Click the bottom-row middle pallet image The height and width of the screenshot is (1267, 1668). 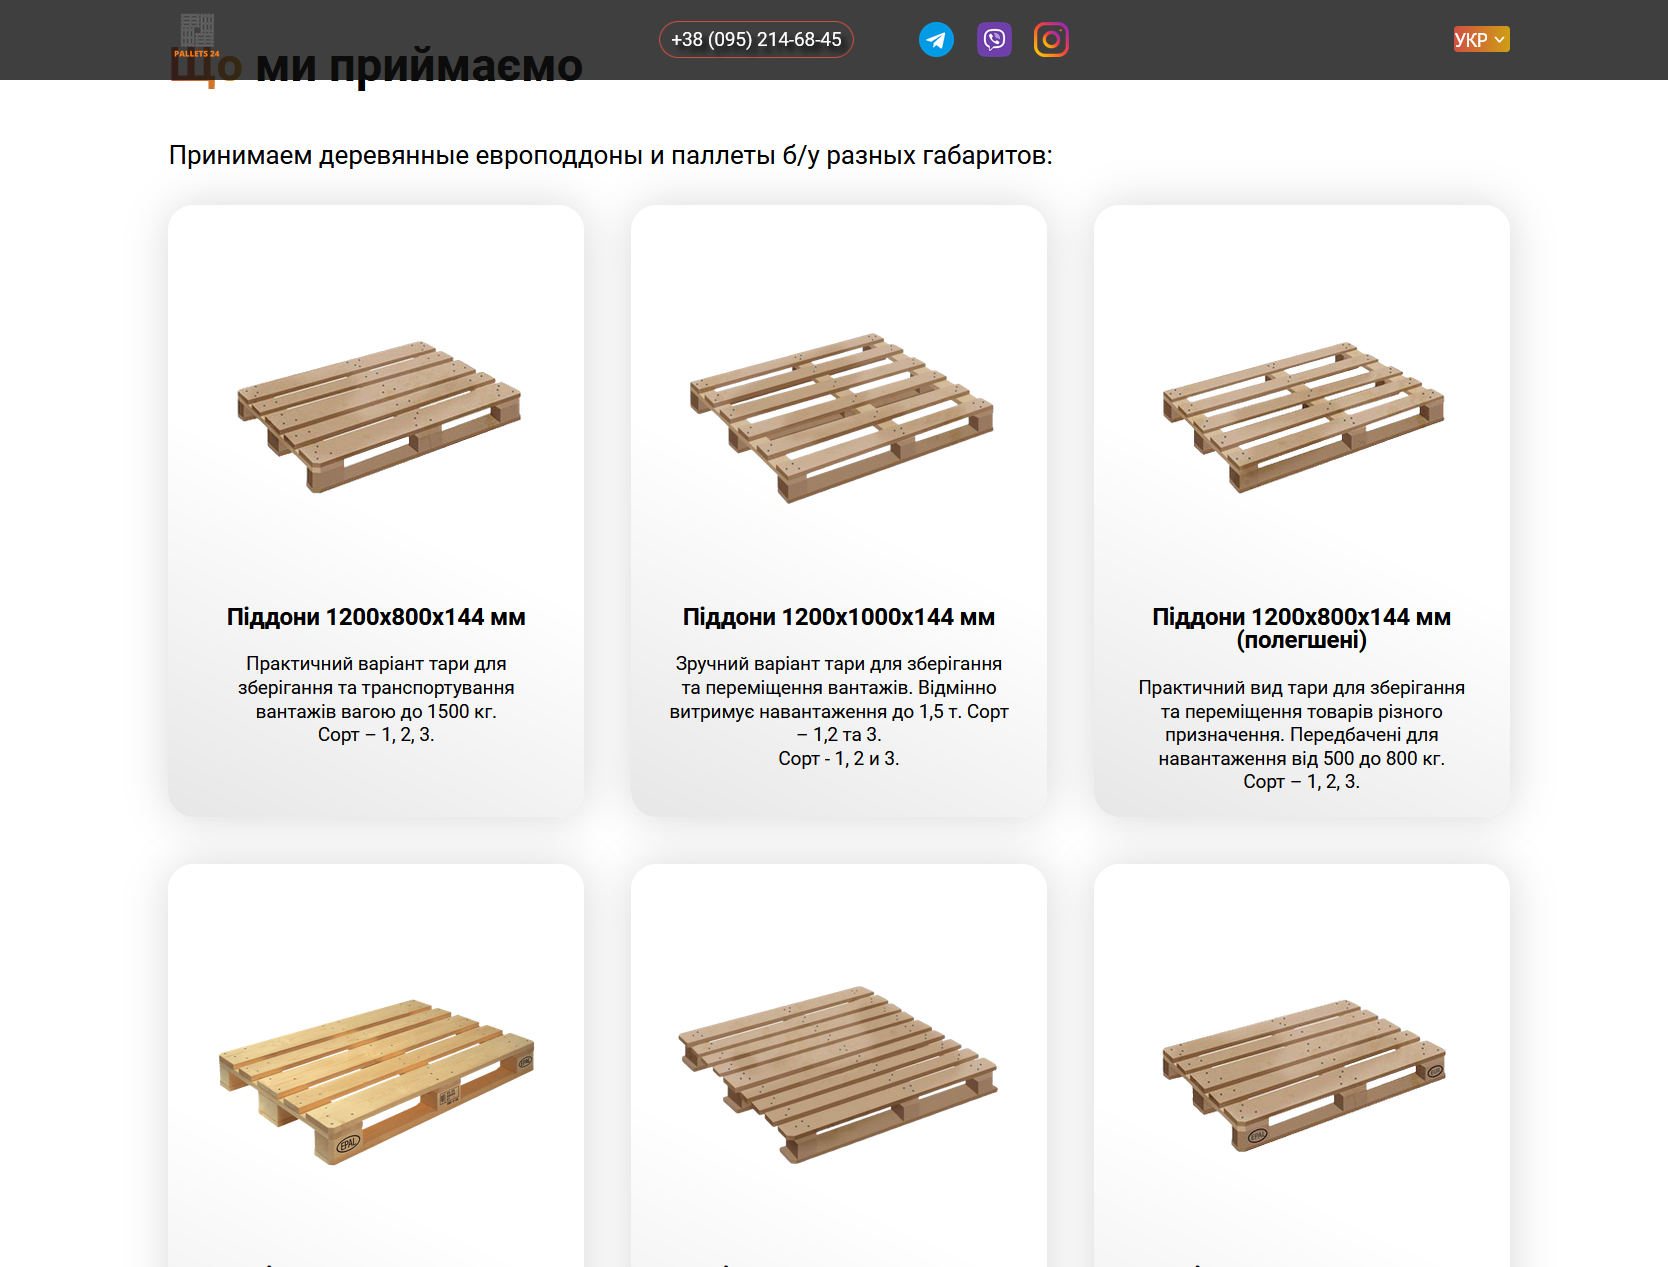click(838, 1075)
